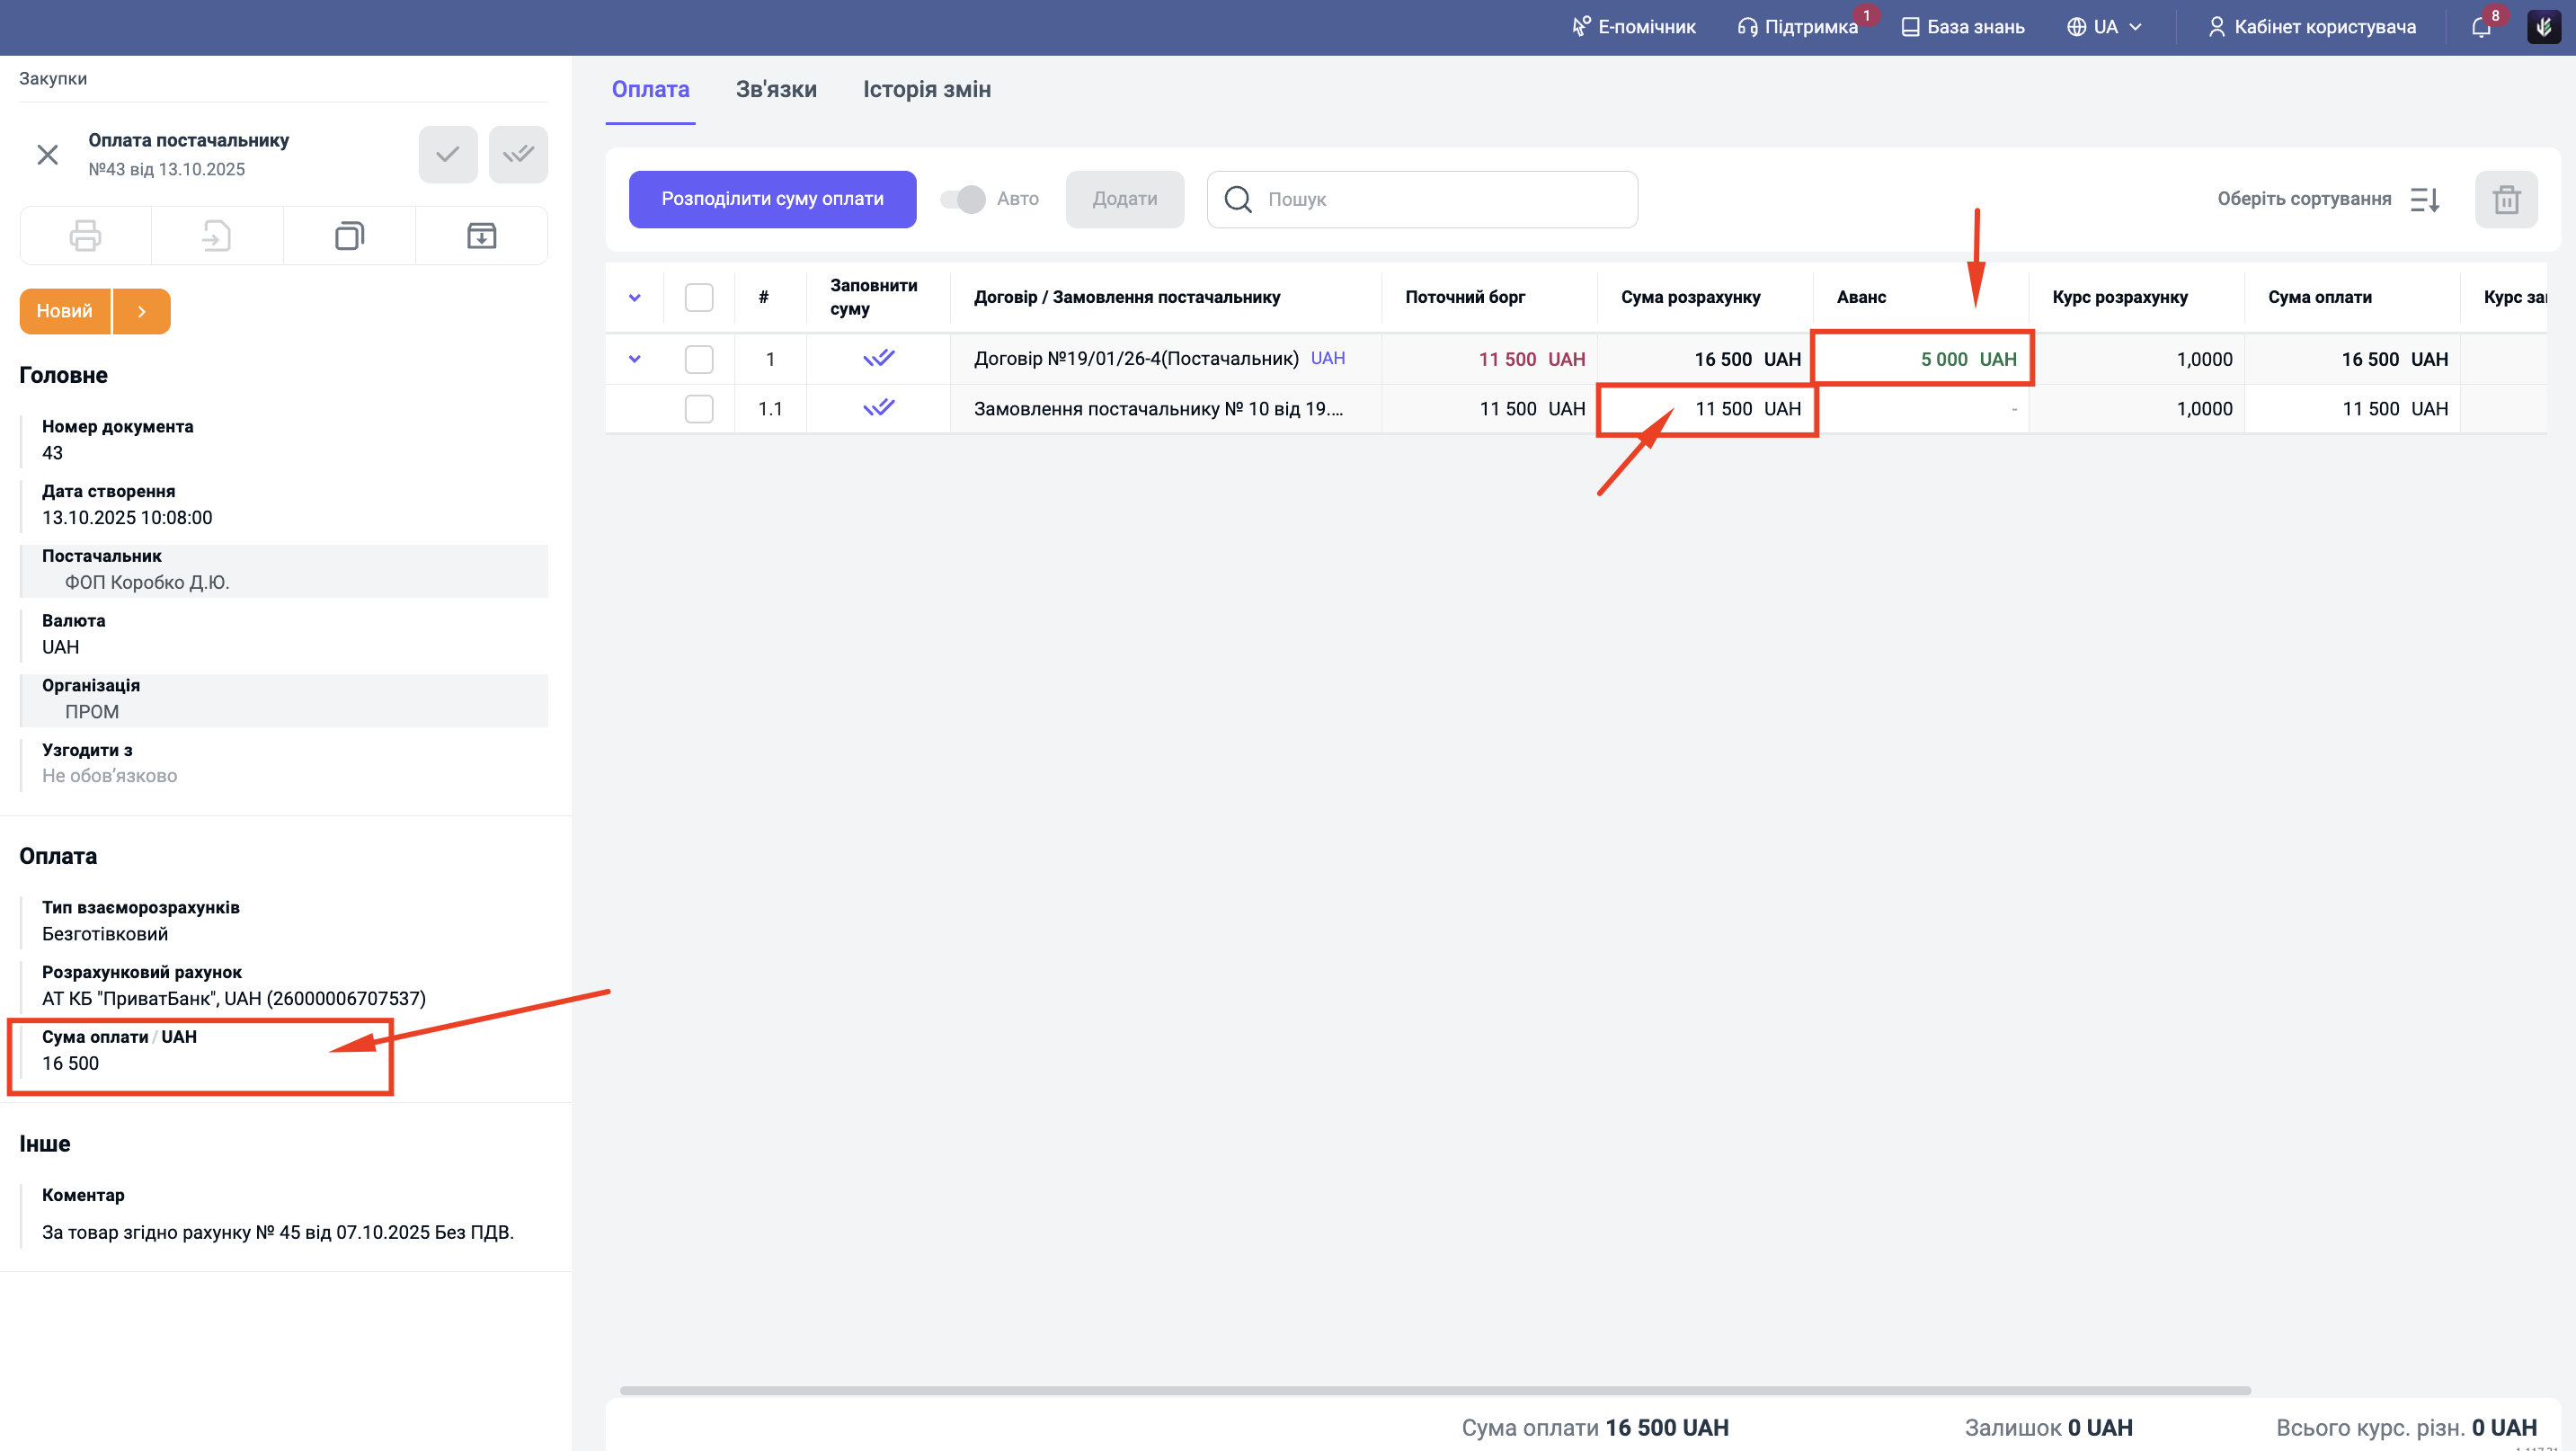This screenshot has height=1451, width=2576.
Task: Click the trash delete icon
Action: (2505, 199)
